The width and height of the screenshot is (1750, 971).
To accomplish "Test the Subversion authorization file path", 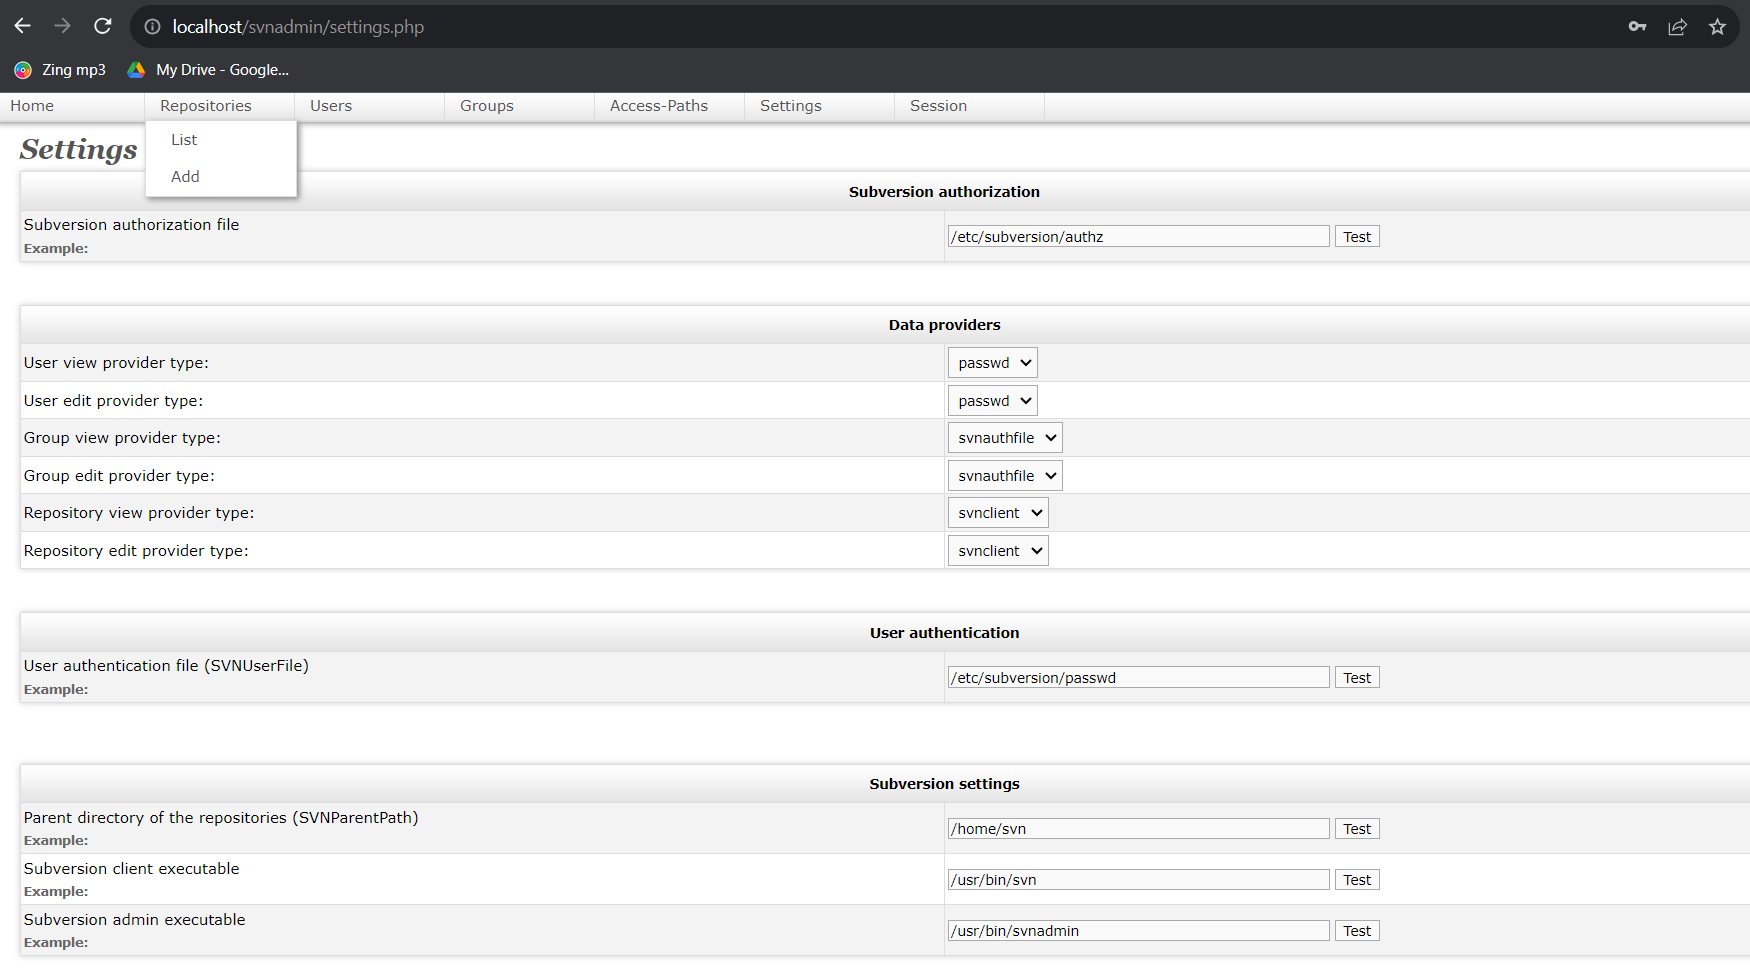I will point(1356,237).
